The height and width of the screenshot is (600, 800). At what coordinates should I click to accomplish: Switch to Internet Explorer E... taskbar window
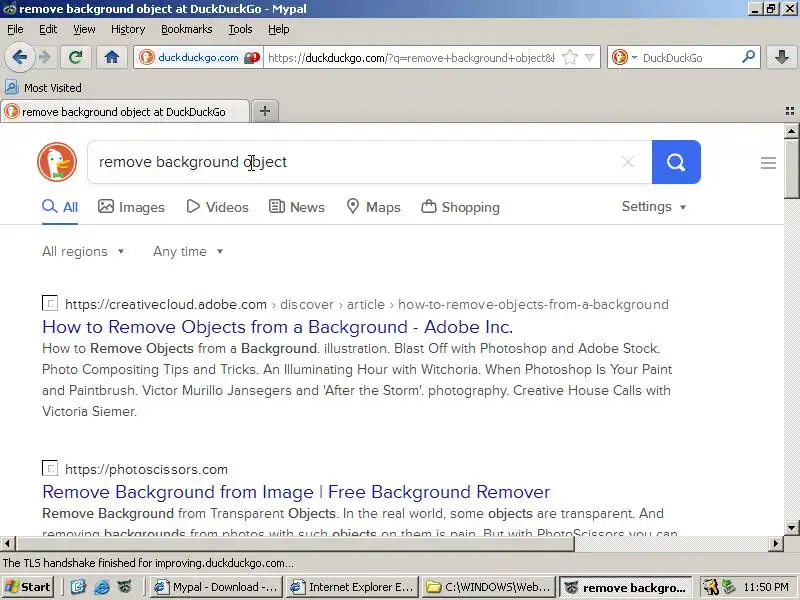[352, 587]
